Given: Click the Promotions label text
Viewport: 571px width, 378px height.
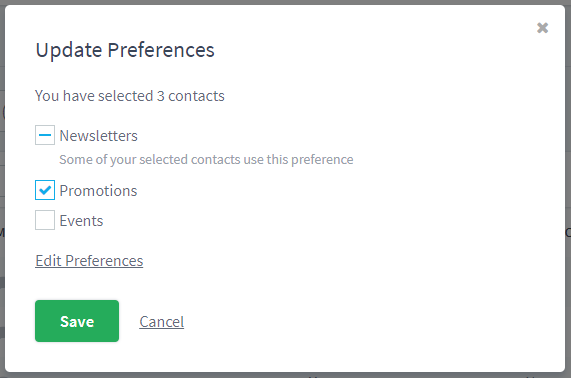Looking at the screenshot, I should (x=98, y=191).
